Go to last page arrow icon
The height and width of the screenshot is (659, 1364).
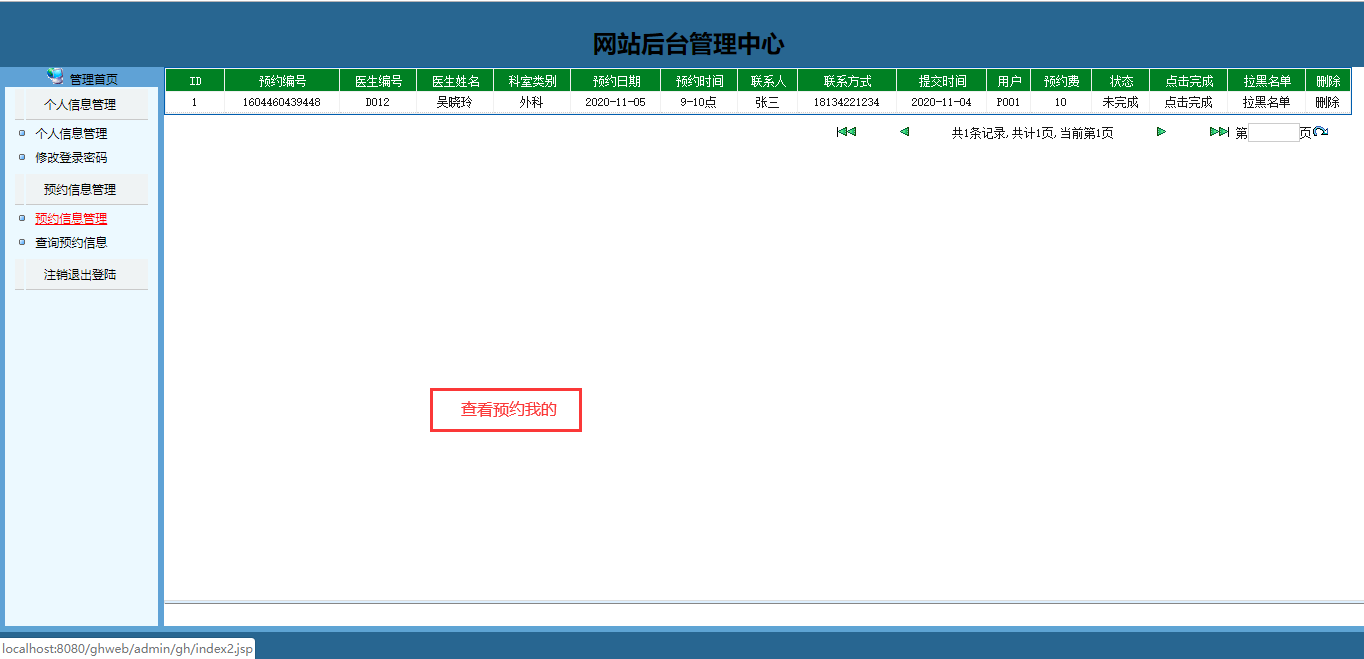pyautogui.click(x=1219, y=132)
